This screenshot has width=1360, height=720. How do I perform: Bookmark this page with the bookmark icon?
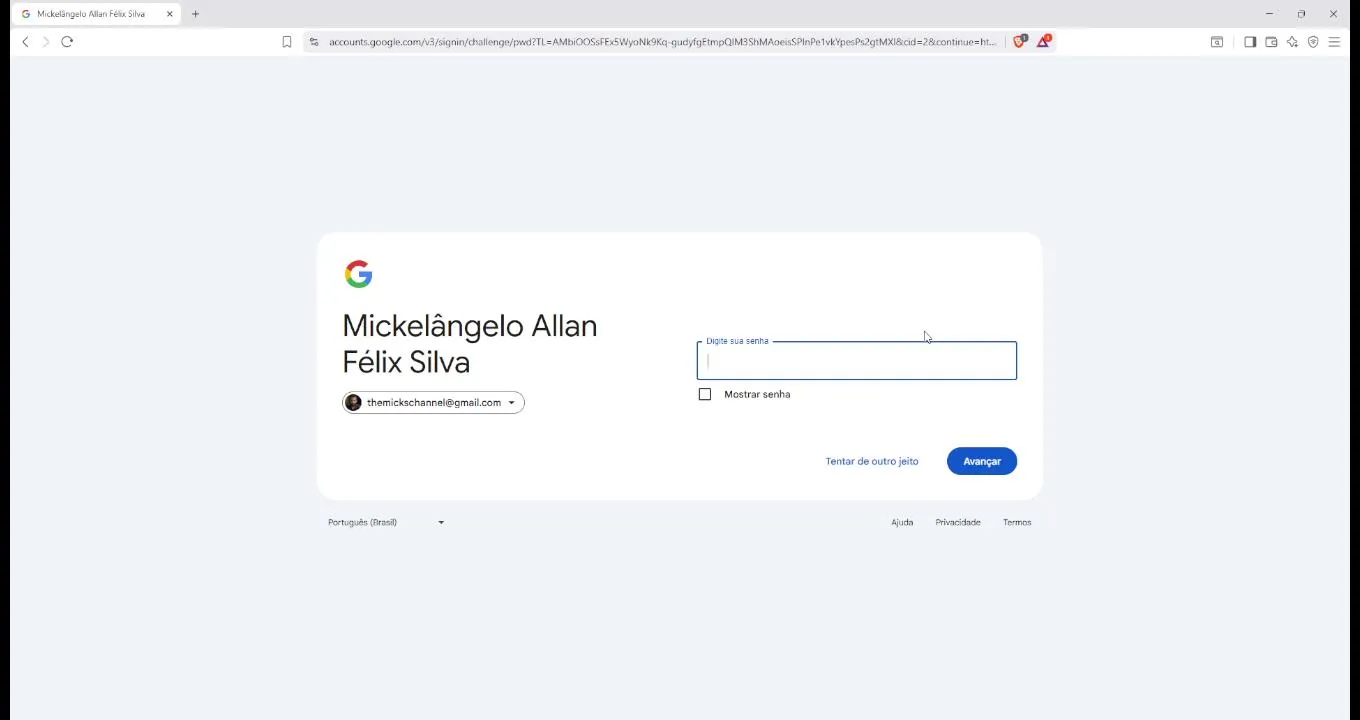pos(287,42)
